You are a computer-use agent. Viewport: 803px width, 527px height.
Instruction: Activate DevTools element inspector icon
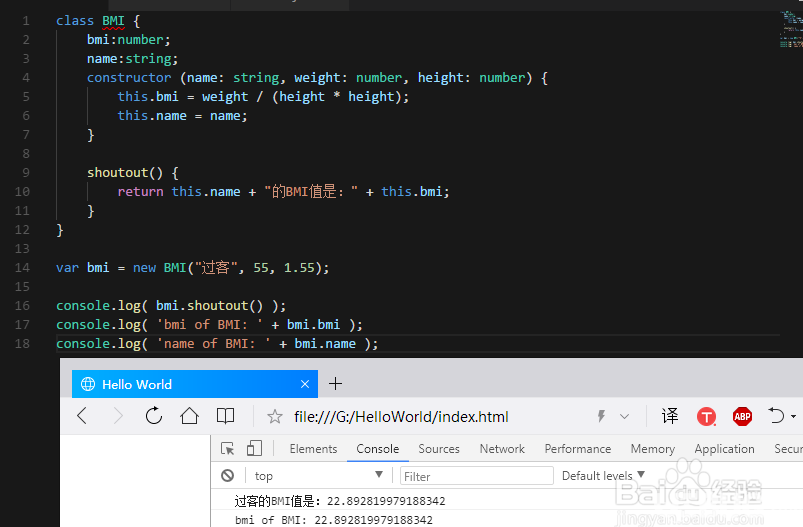[x=227, y=449]
